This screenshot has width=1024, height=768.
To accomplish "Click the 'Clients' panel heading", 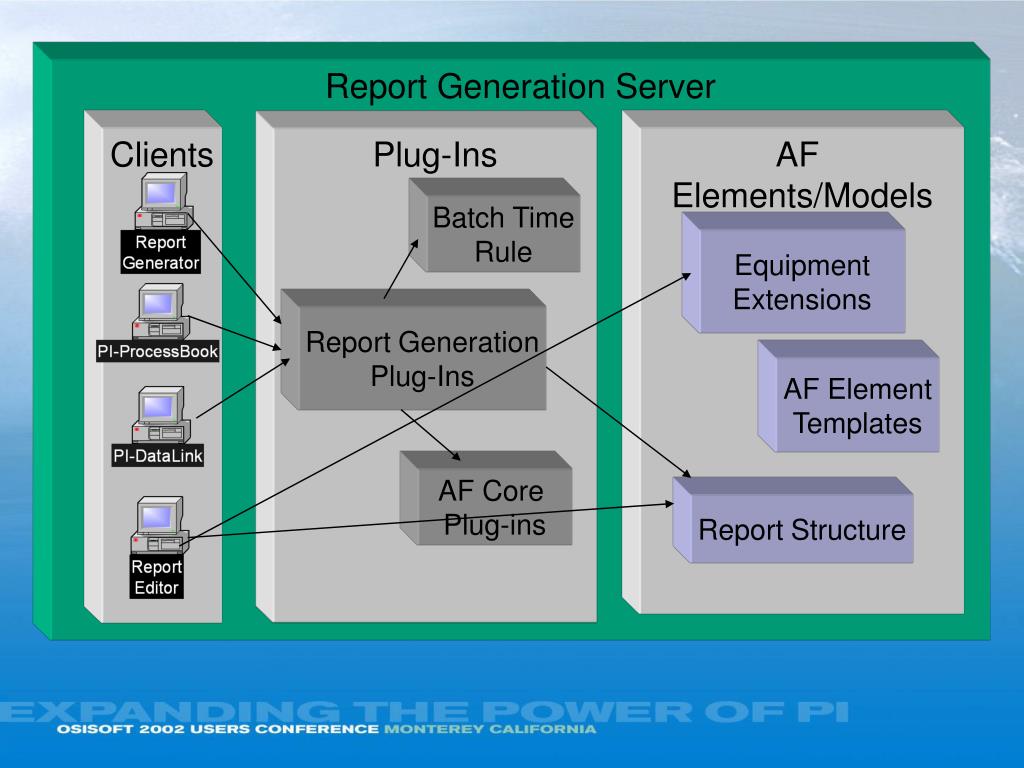I will point(162,155).
